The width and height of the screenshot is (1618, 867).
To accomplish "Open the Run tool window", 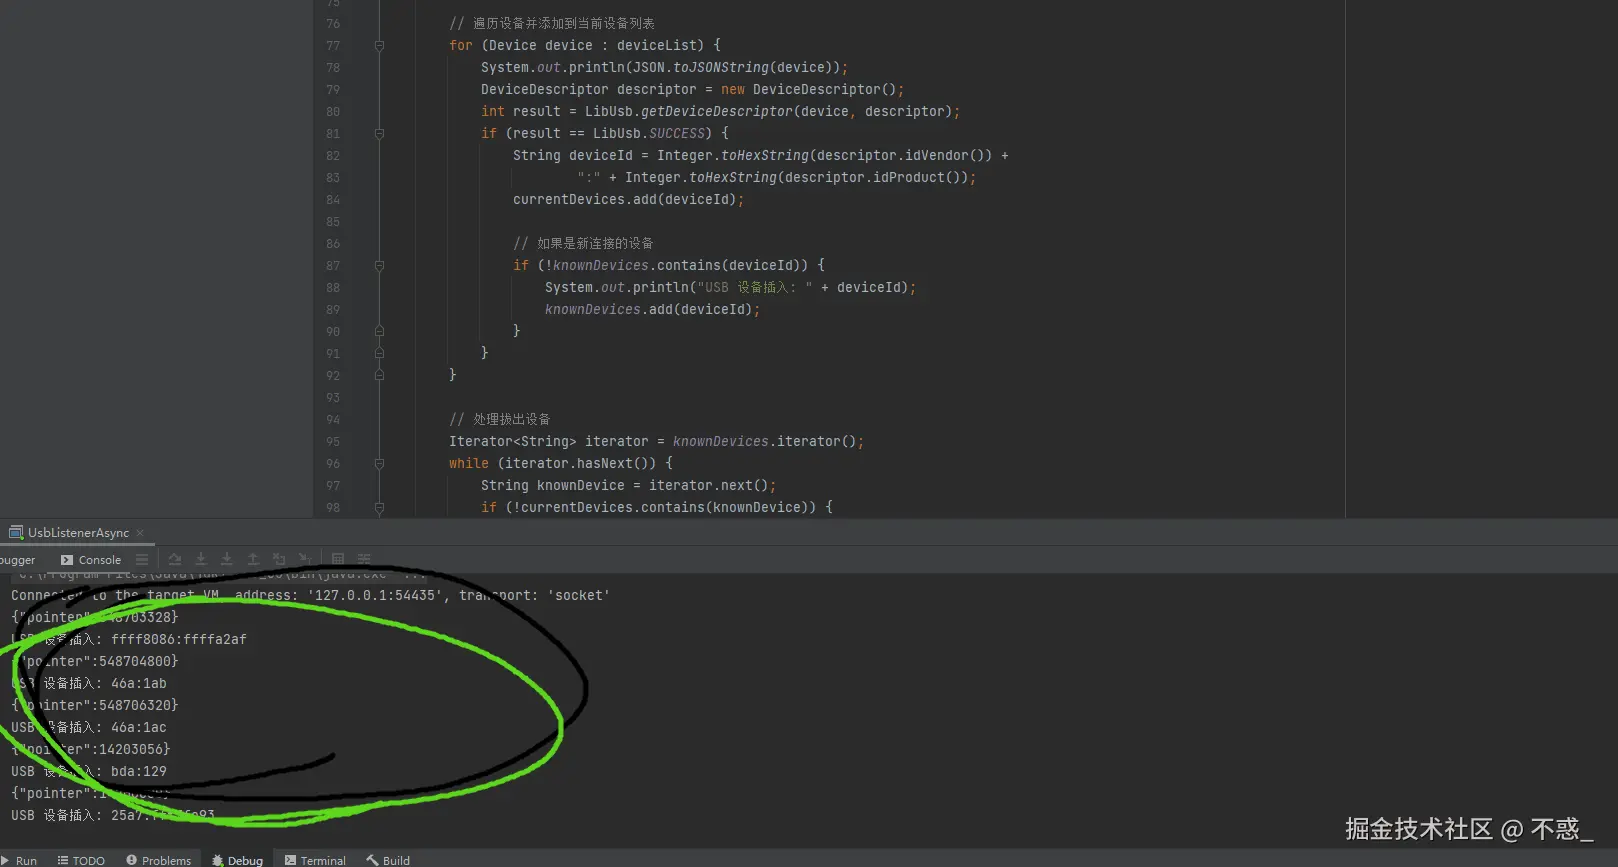I will (x=19, y=860).
